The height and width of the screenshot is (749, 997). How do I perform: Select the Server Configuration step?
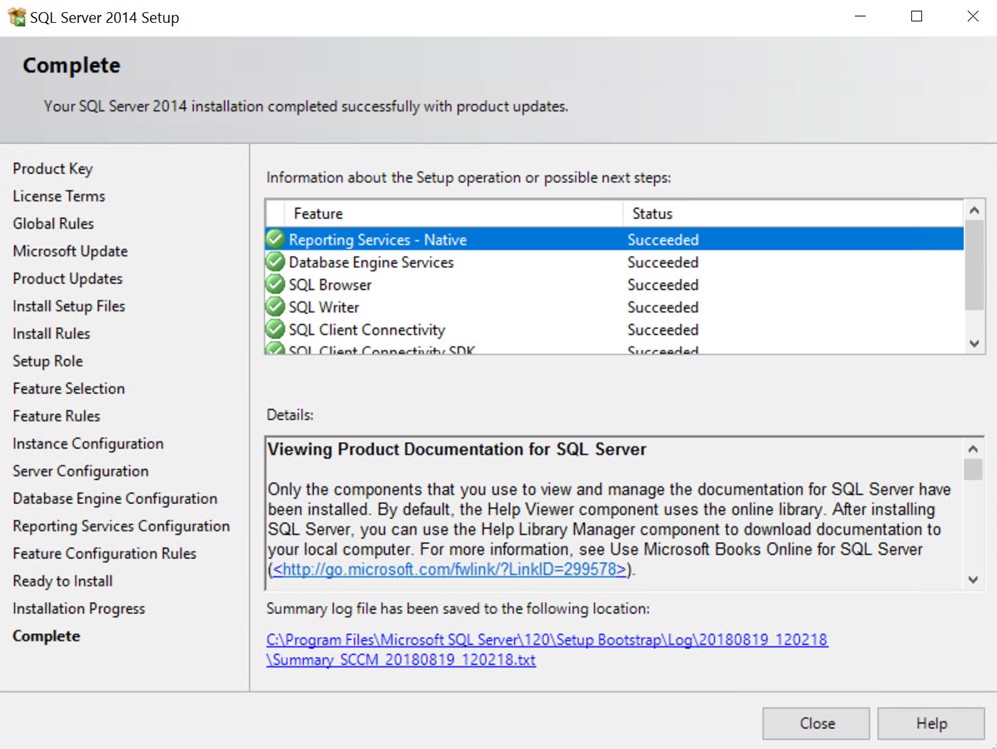coord(81,471)
